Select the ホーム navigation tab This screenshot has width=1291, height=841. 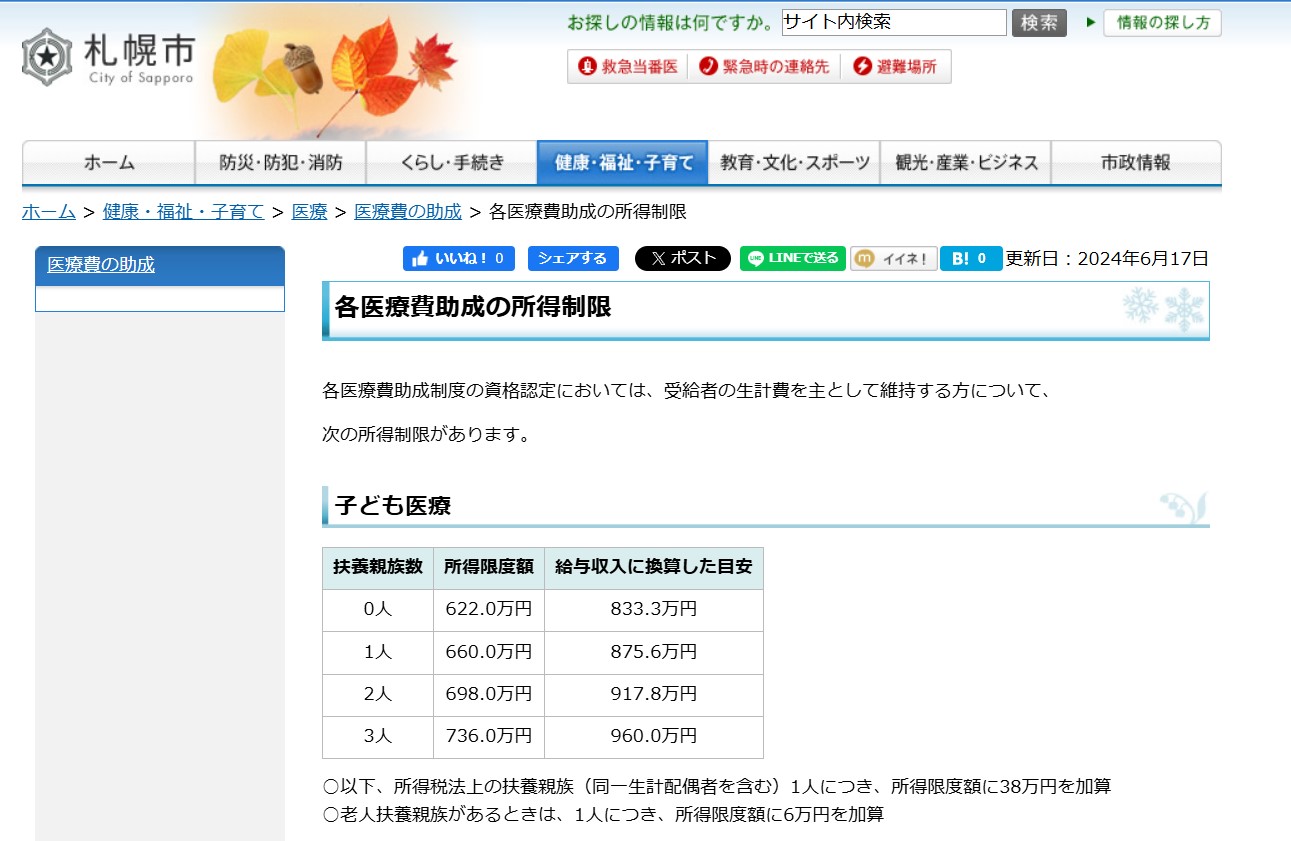tap(109, 163)
